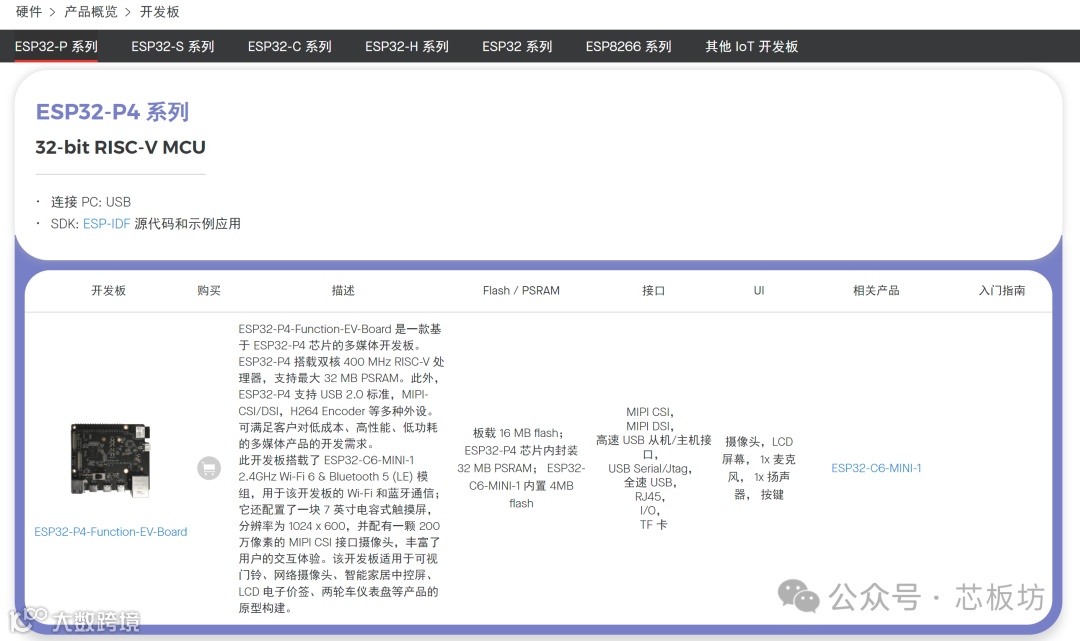Screen dimensions: 1080x641
Task: Click the 描述 column header
Action: pyautogui.click(x=343, y=291)
